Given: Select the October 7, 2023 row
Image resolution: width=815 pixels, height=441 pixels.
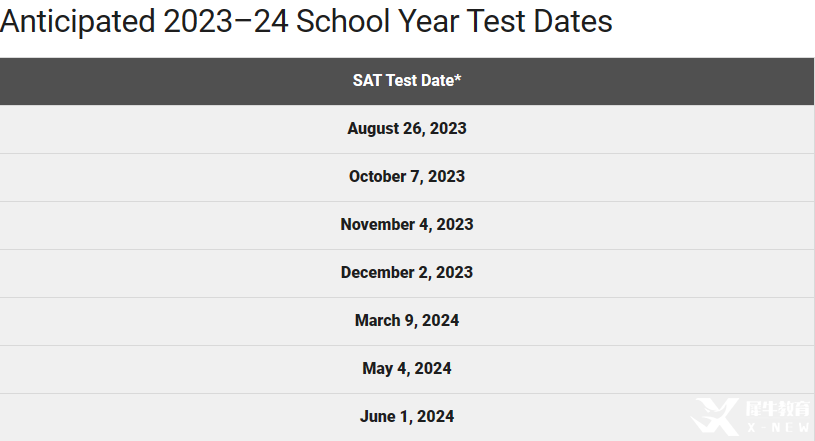Looking at the screenshot, I should coord(407,177).
